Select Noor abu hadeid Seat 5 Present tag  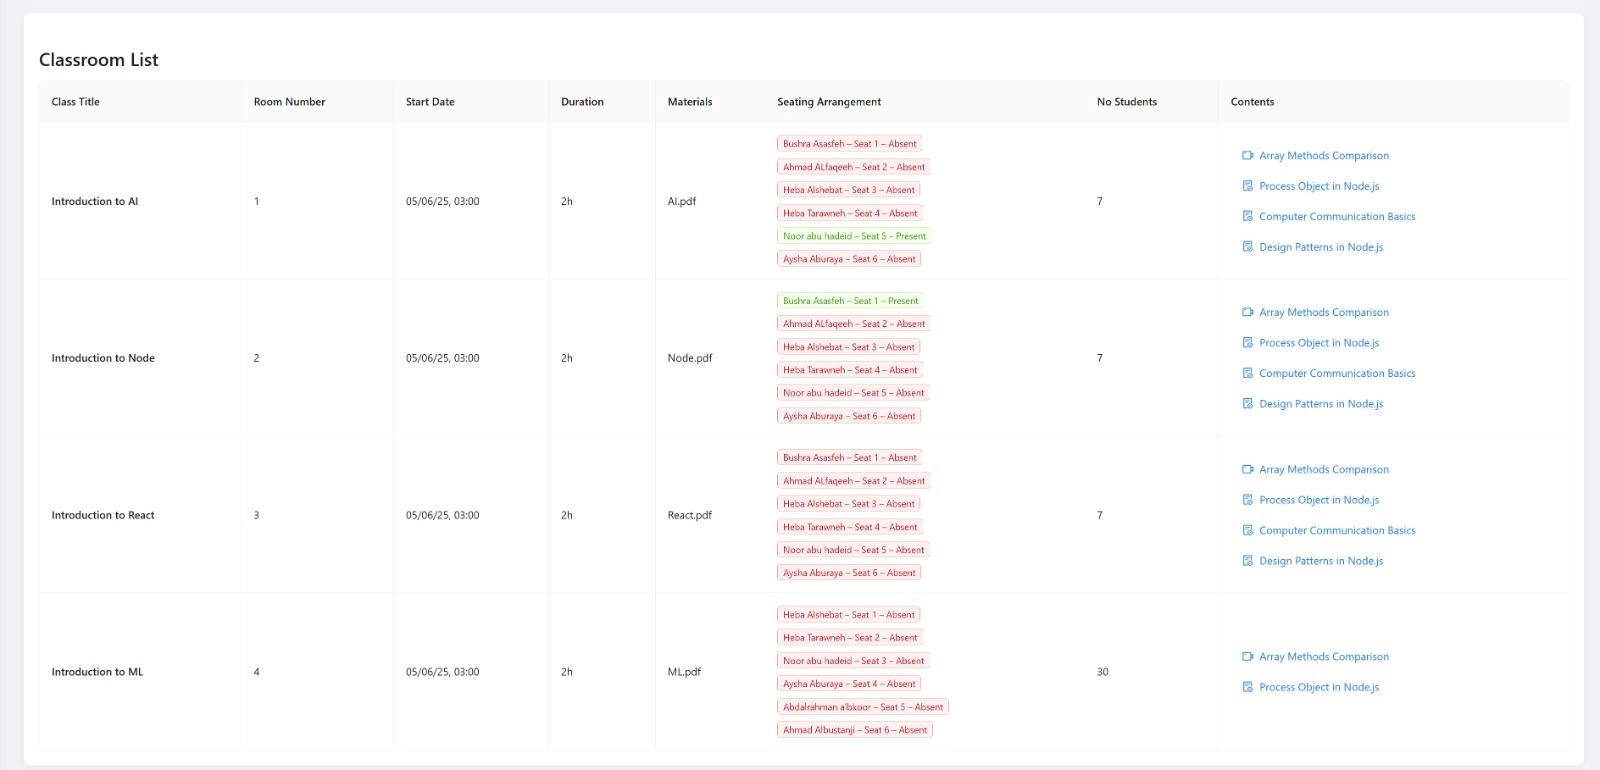pos(854,237)
